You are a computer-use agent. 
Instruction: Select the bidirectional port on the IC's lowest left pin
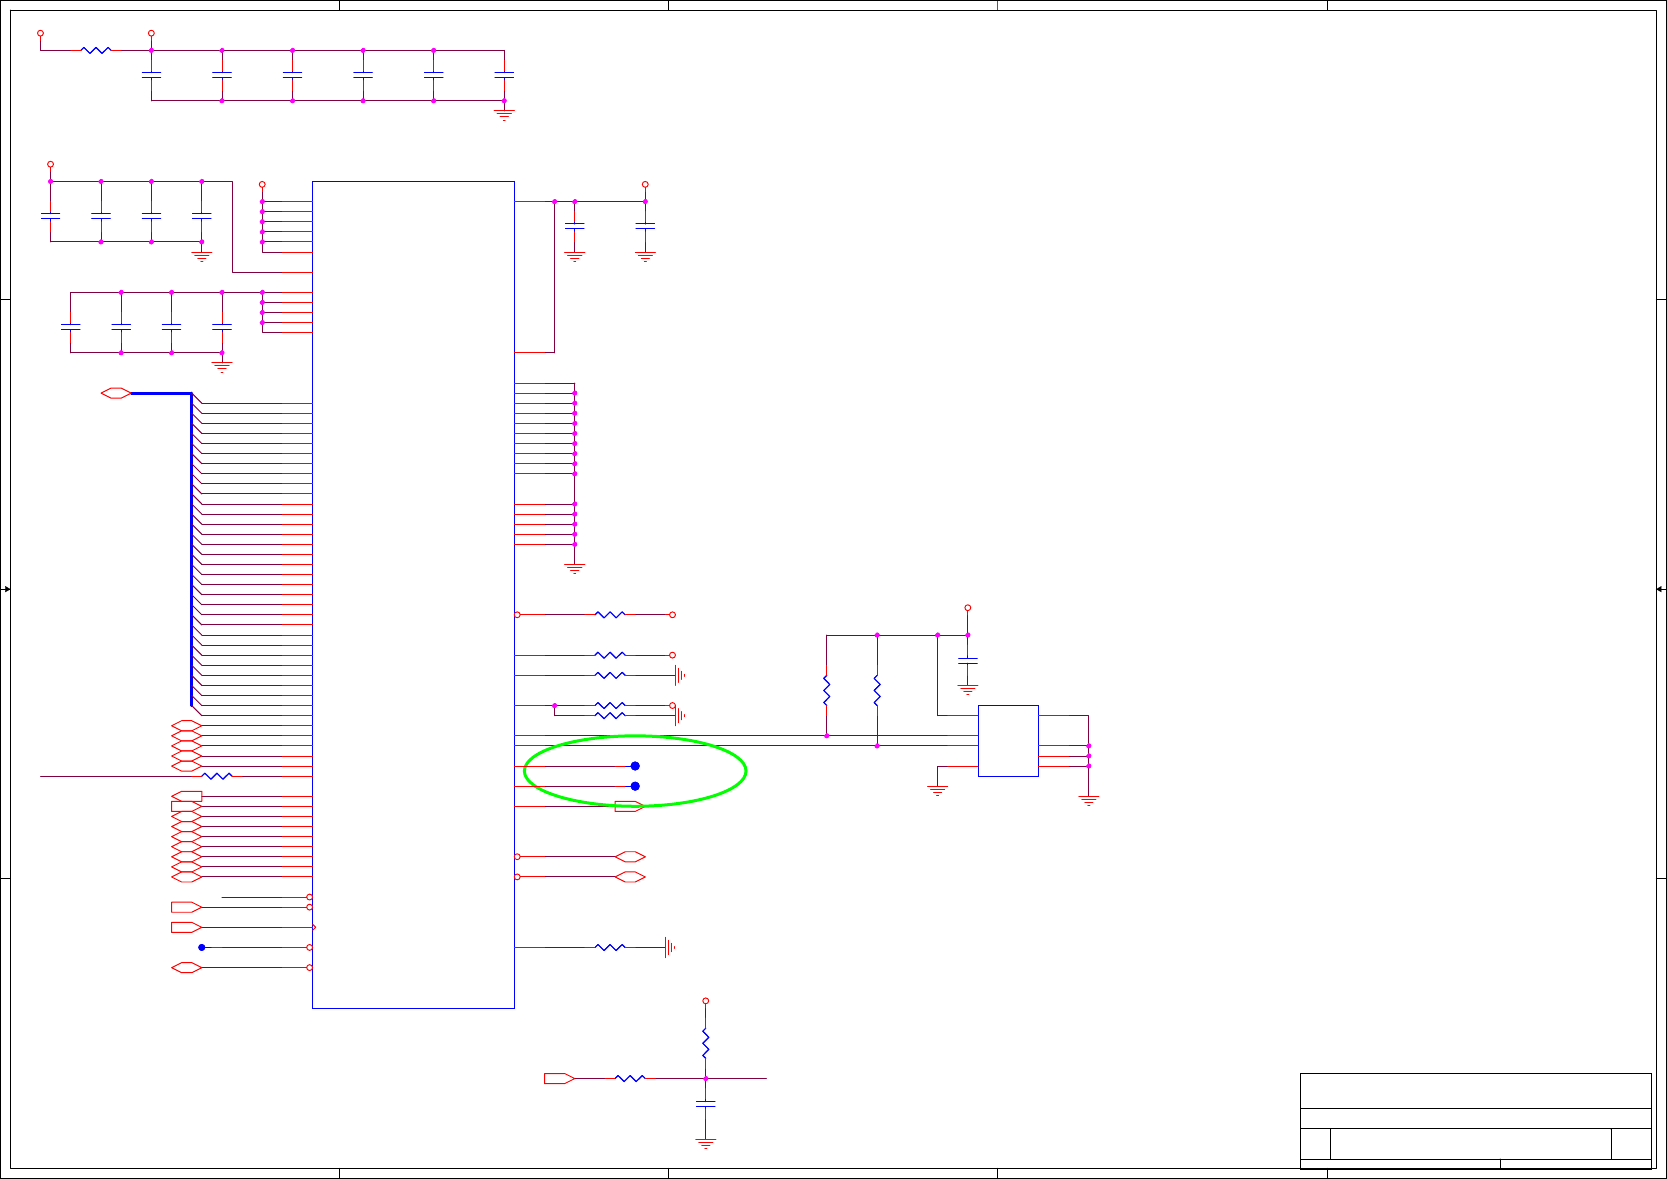coord(187,967)
